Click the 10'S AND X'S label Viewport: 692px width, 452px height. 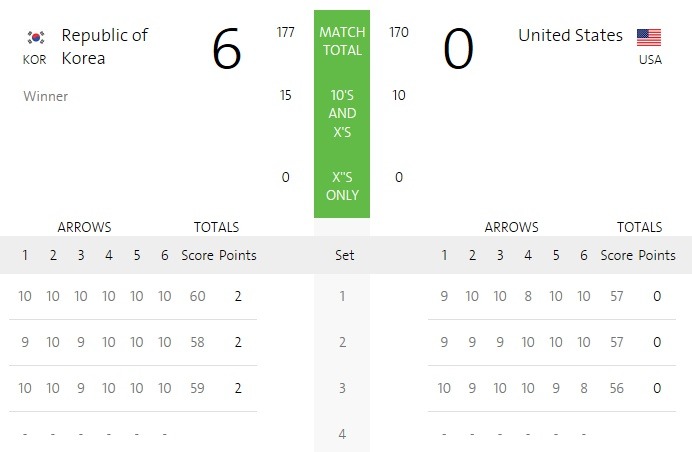[x=342, y=113]
